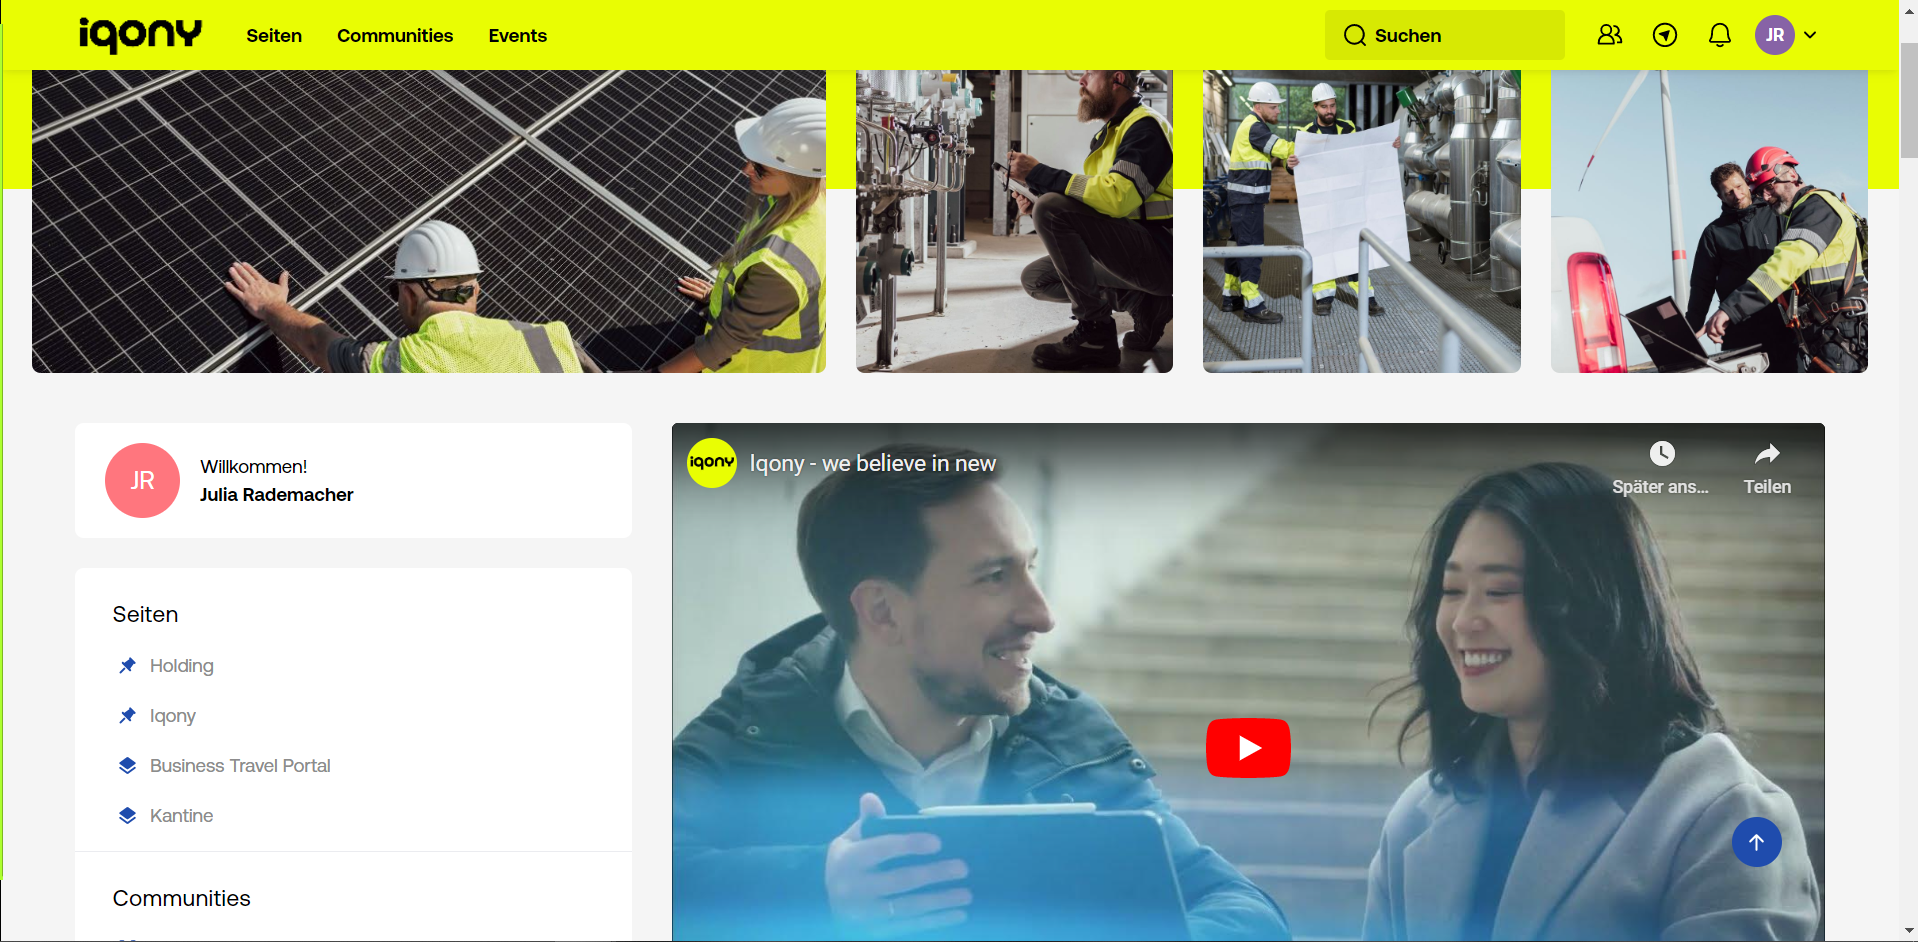This screenshot has width=1918, height=942.
Task: Open the notifications bell
Action: click(x=1719, y=35)
